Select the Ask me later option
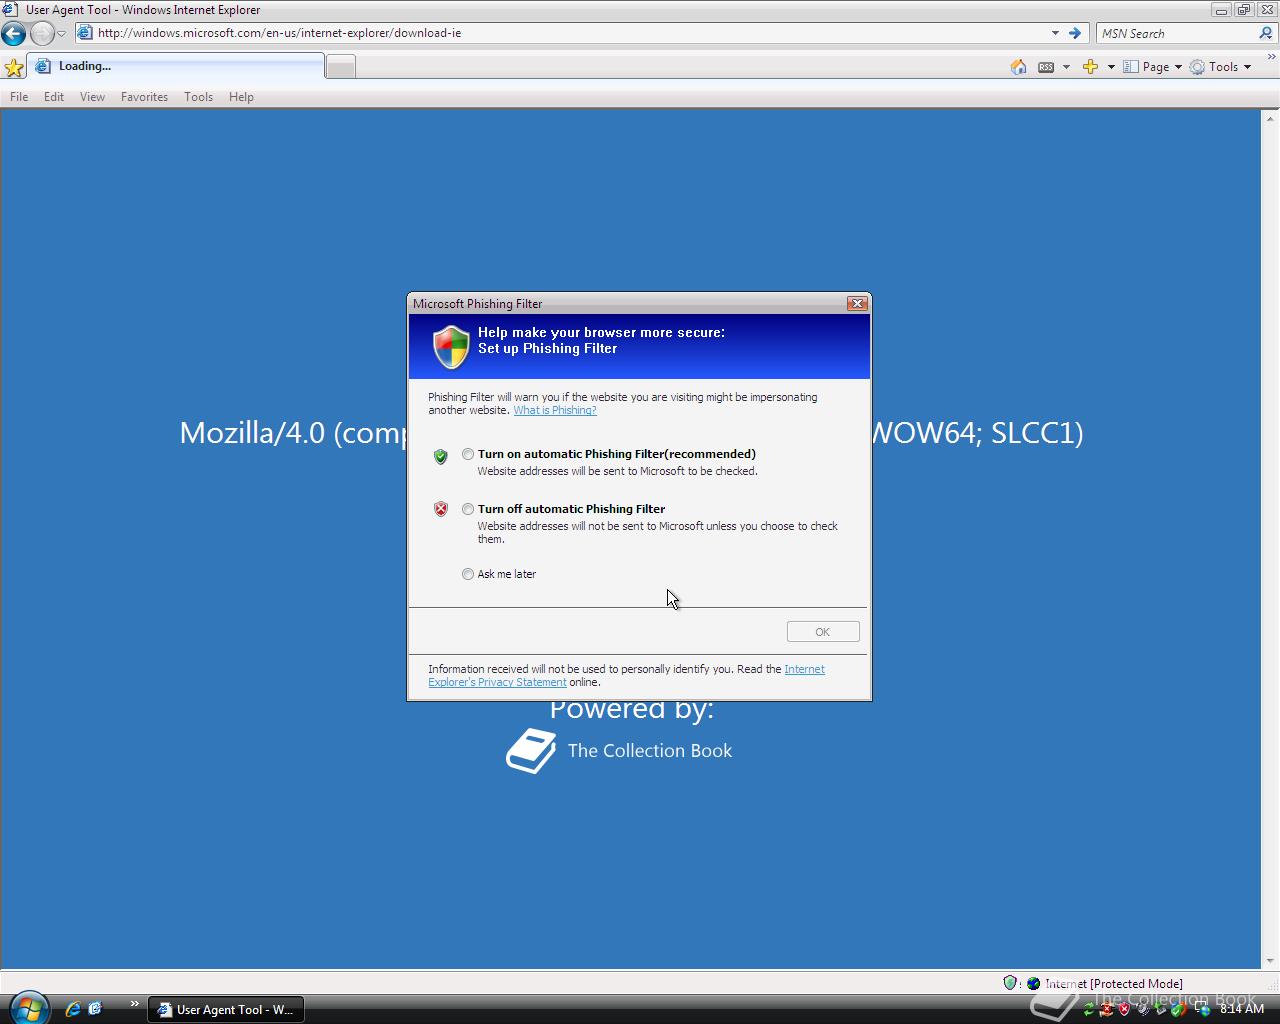The image size is (1280, 1024). [x=468, y=574]
